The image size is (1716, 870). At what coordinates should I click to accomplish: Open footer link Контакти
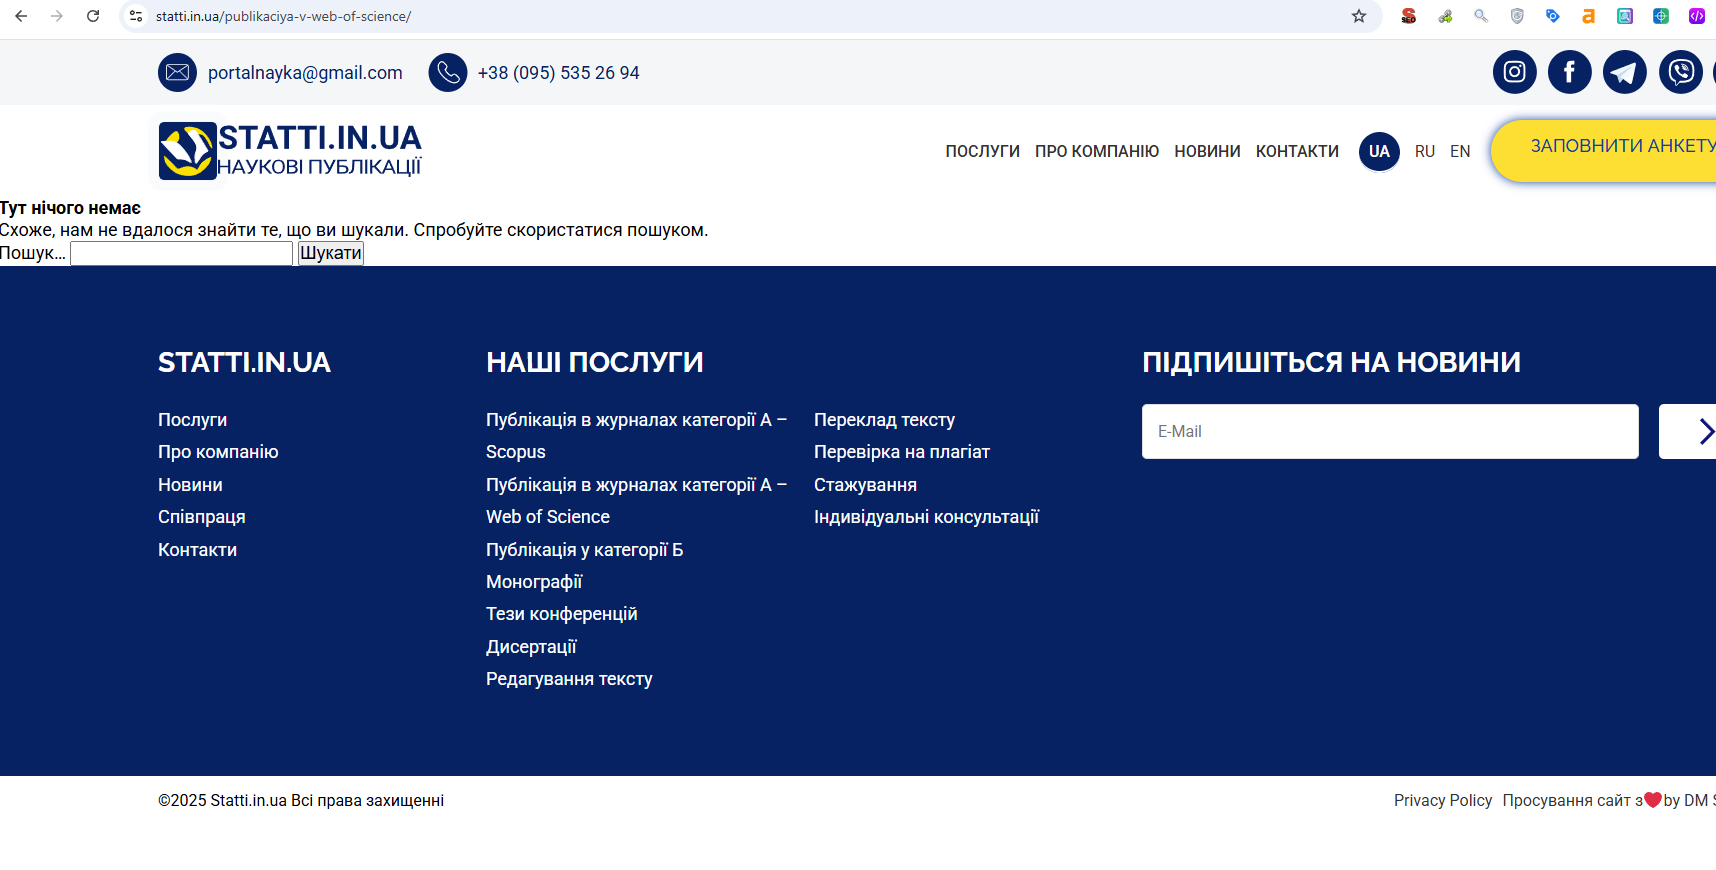click(197, 550)
